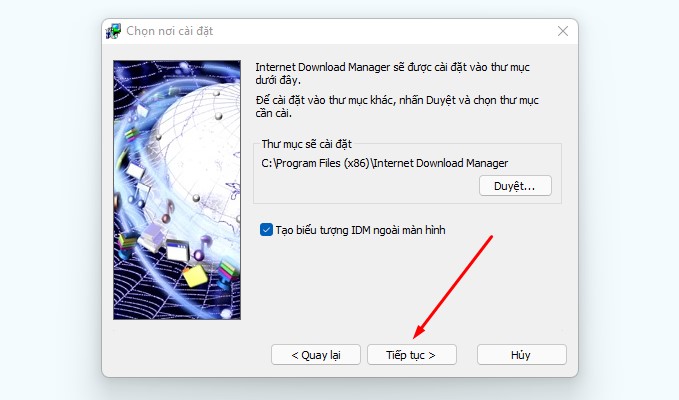Untick the Tạo biểu tượng IDM checkbox
This screenshot has height=400, width=679.
(266, 230)
